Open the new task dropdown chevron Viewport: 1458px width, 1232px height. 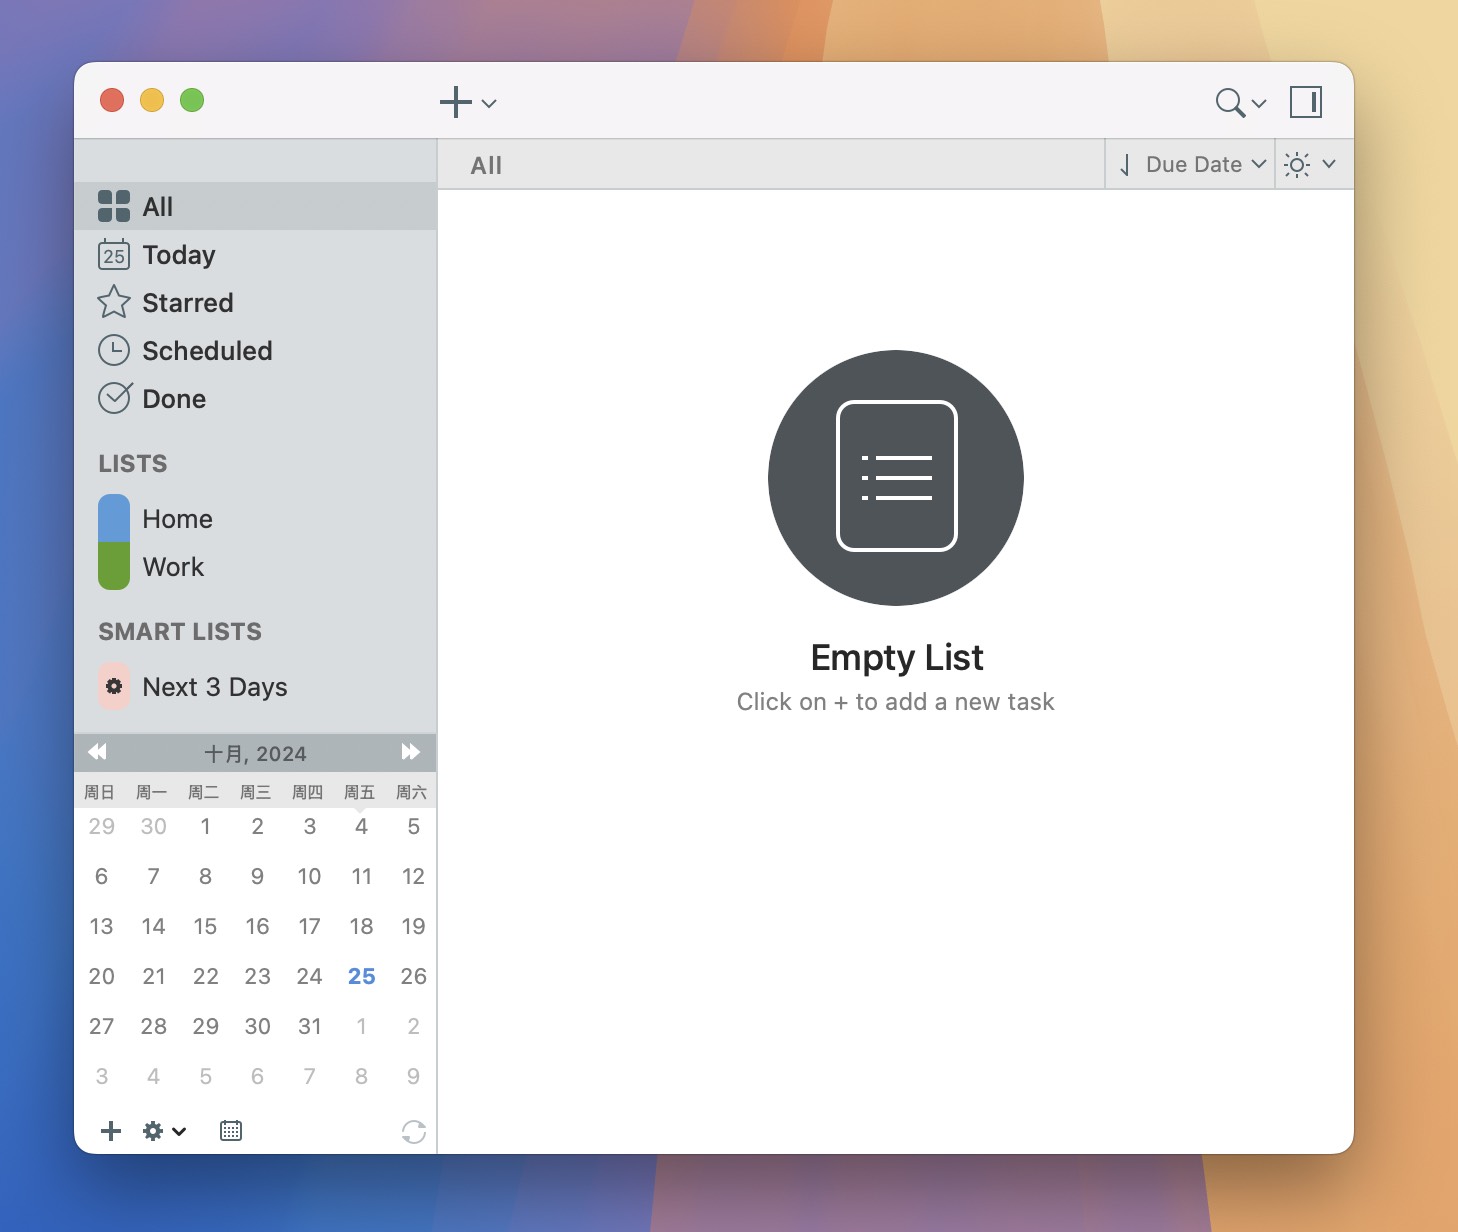[x=489, y=104]
